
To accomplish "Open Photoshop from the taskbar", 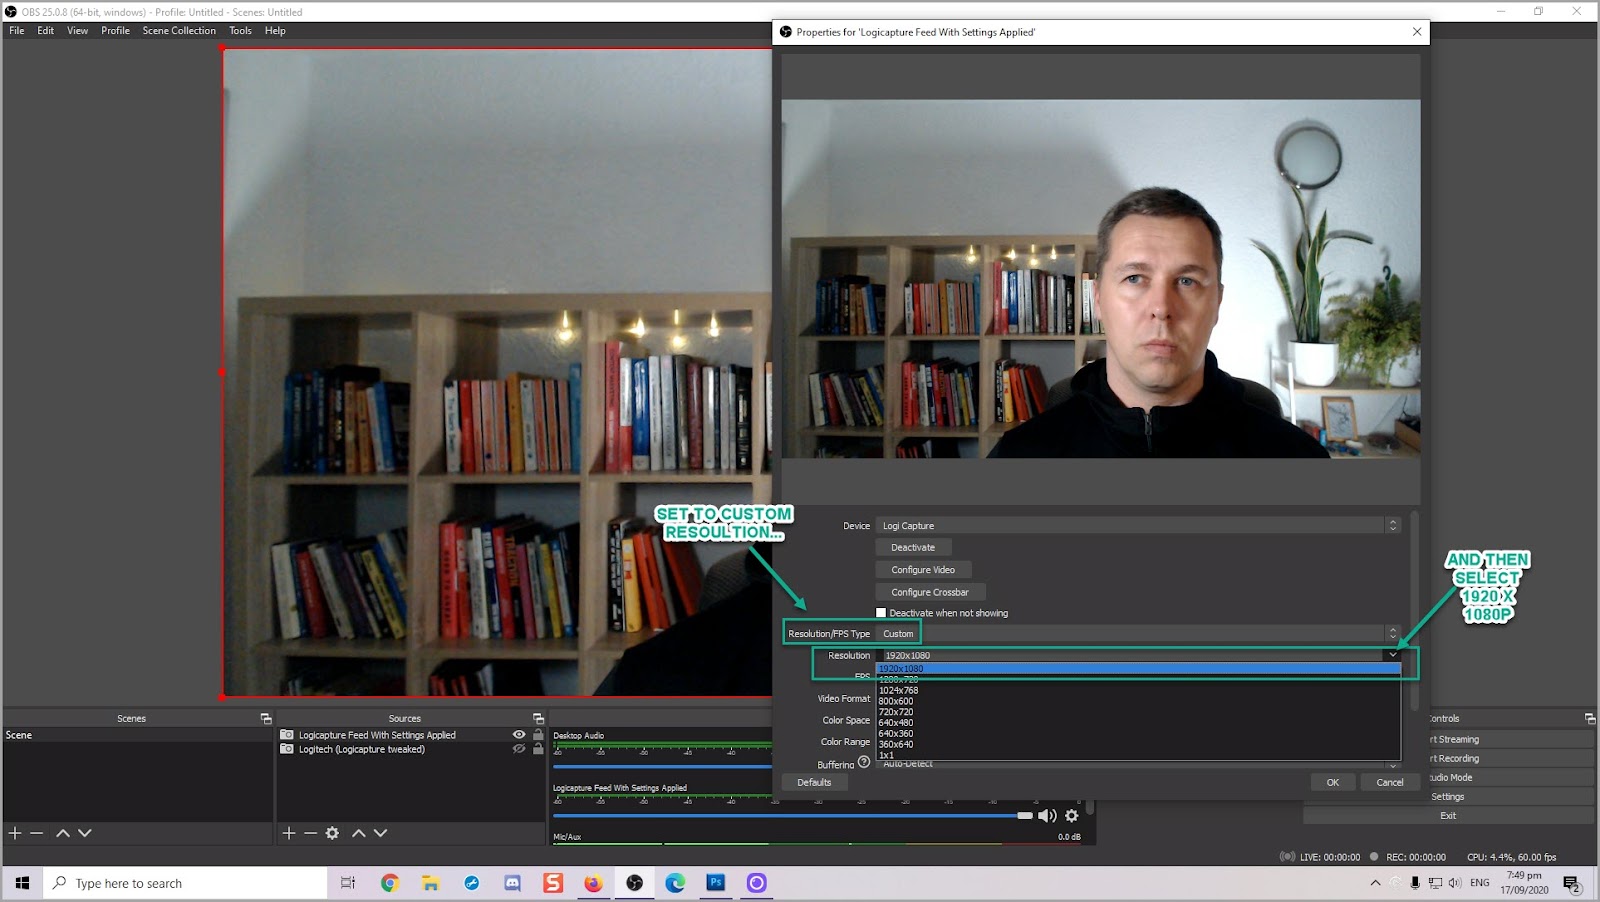I will click(x=716, y=883).
